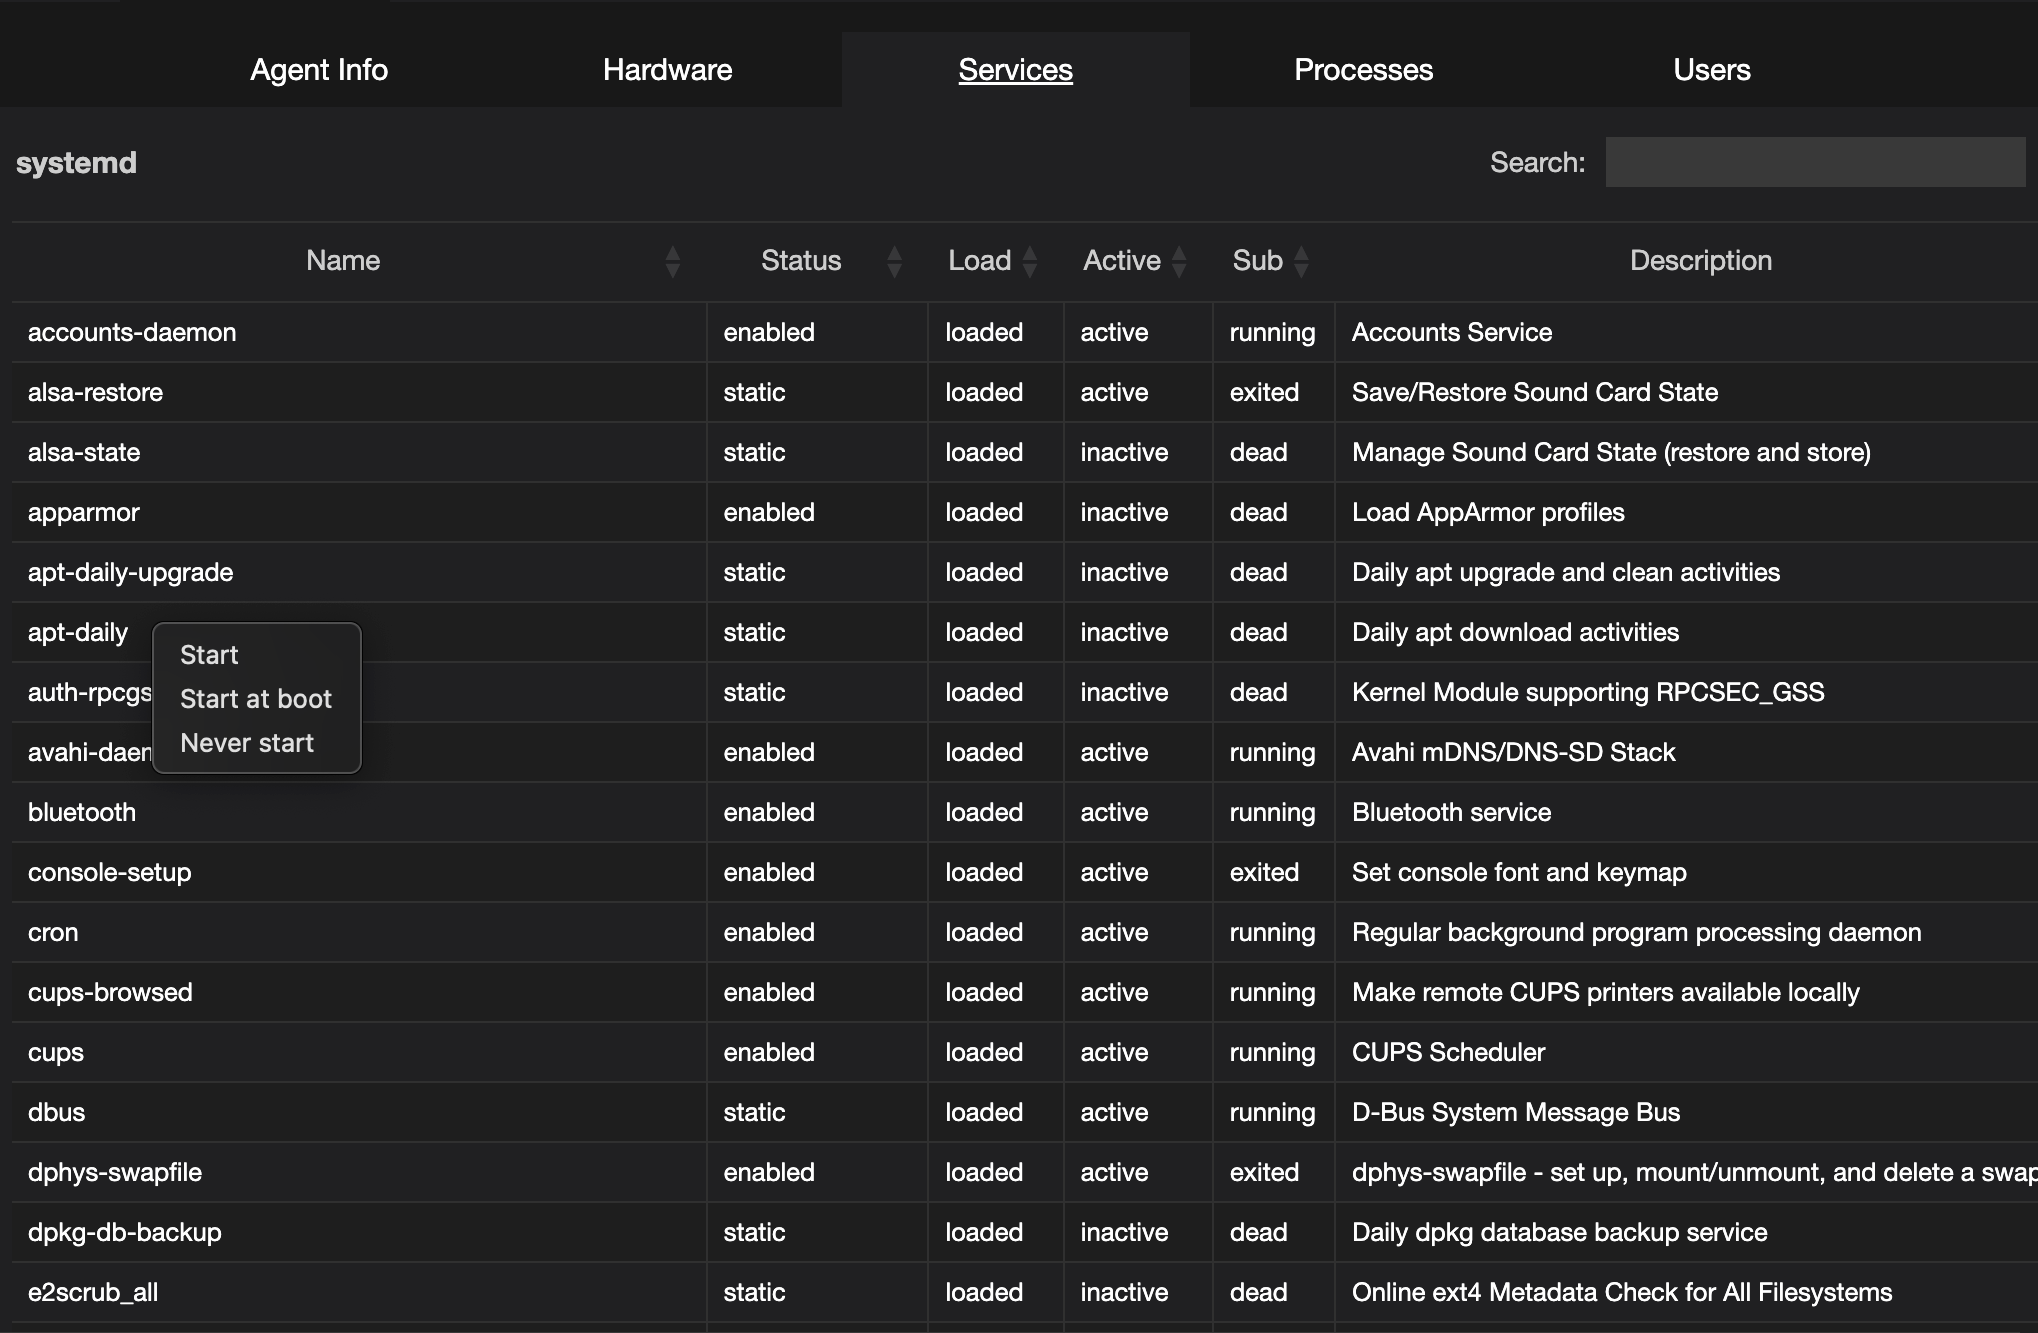Click the apparmor service name
This screenshot has height=1333, width=2038.
(84, 512)
